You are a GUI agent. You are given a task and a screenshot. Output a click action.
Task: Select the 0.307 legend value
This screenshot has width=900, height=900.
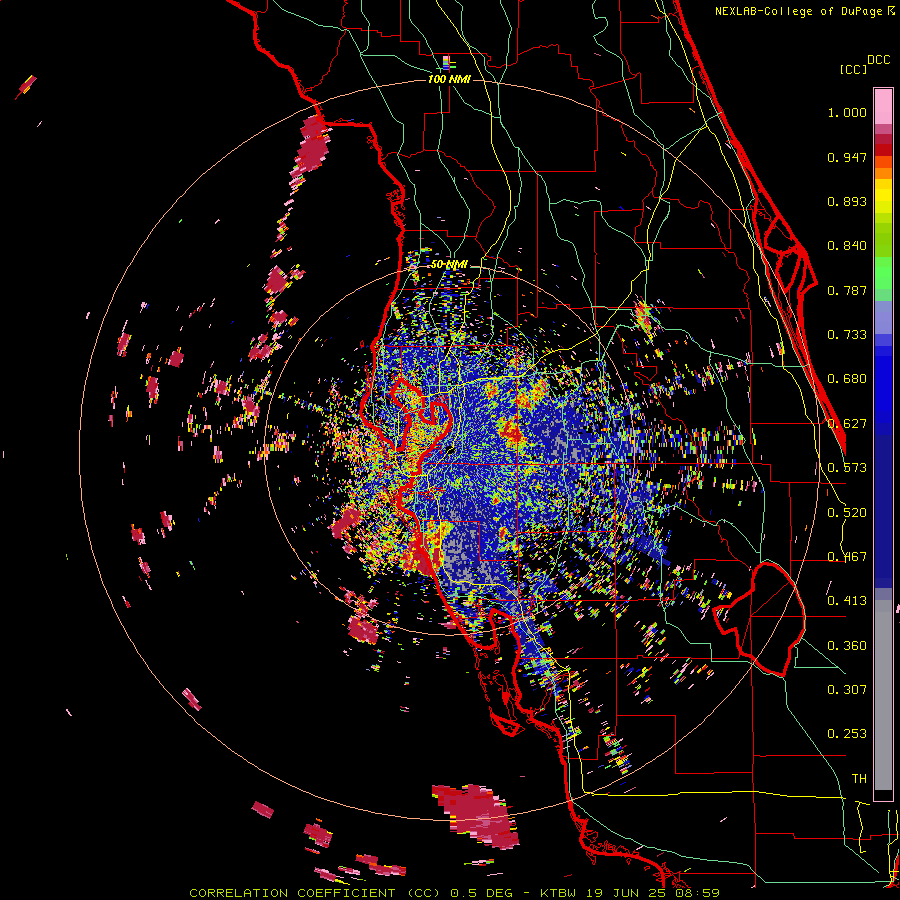click(x=847, y=690)
